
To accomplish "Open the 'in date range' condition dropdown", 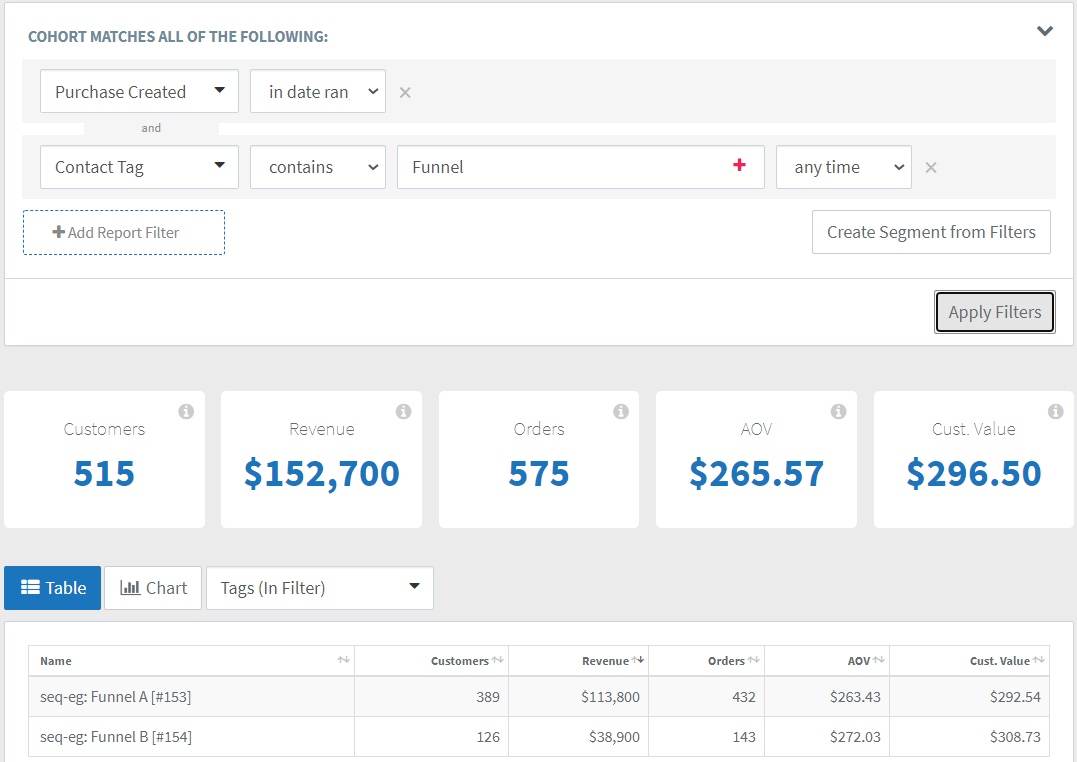I will tap(317, 91).
